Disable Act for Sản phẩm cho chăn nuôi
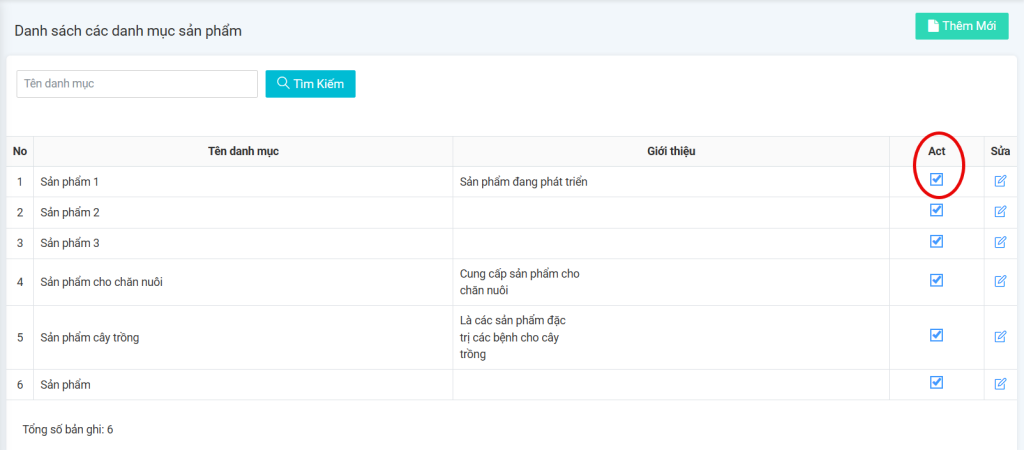Viewport: 1024px width, 450px height. tap(937, 280)
